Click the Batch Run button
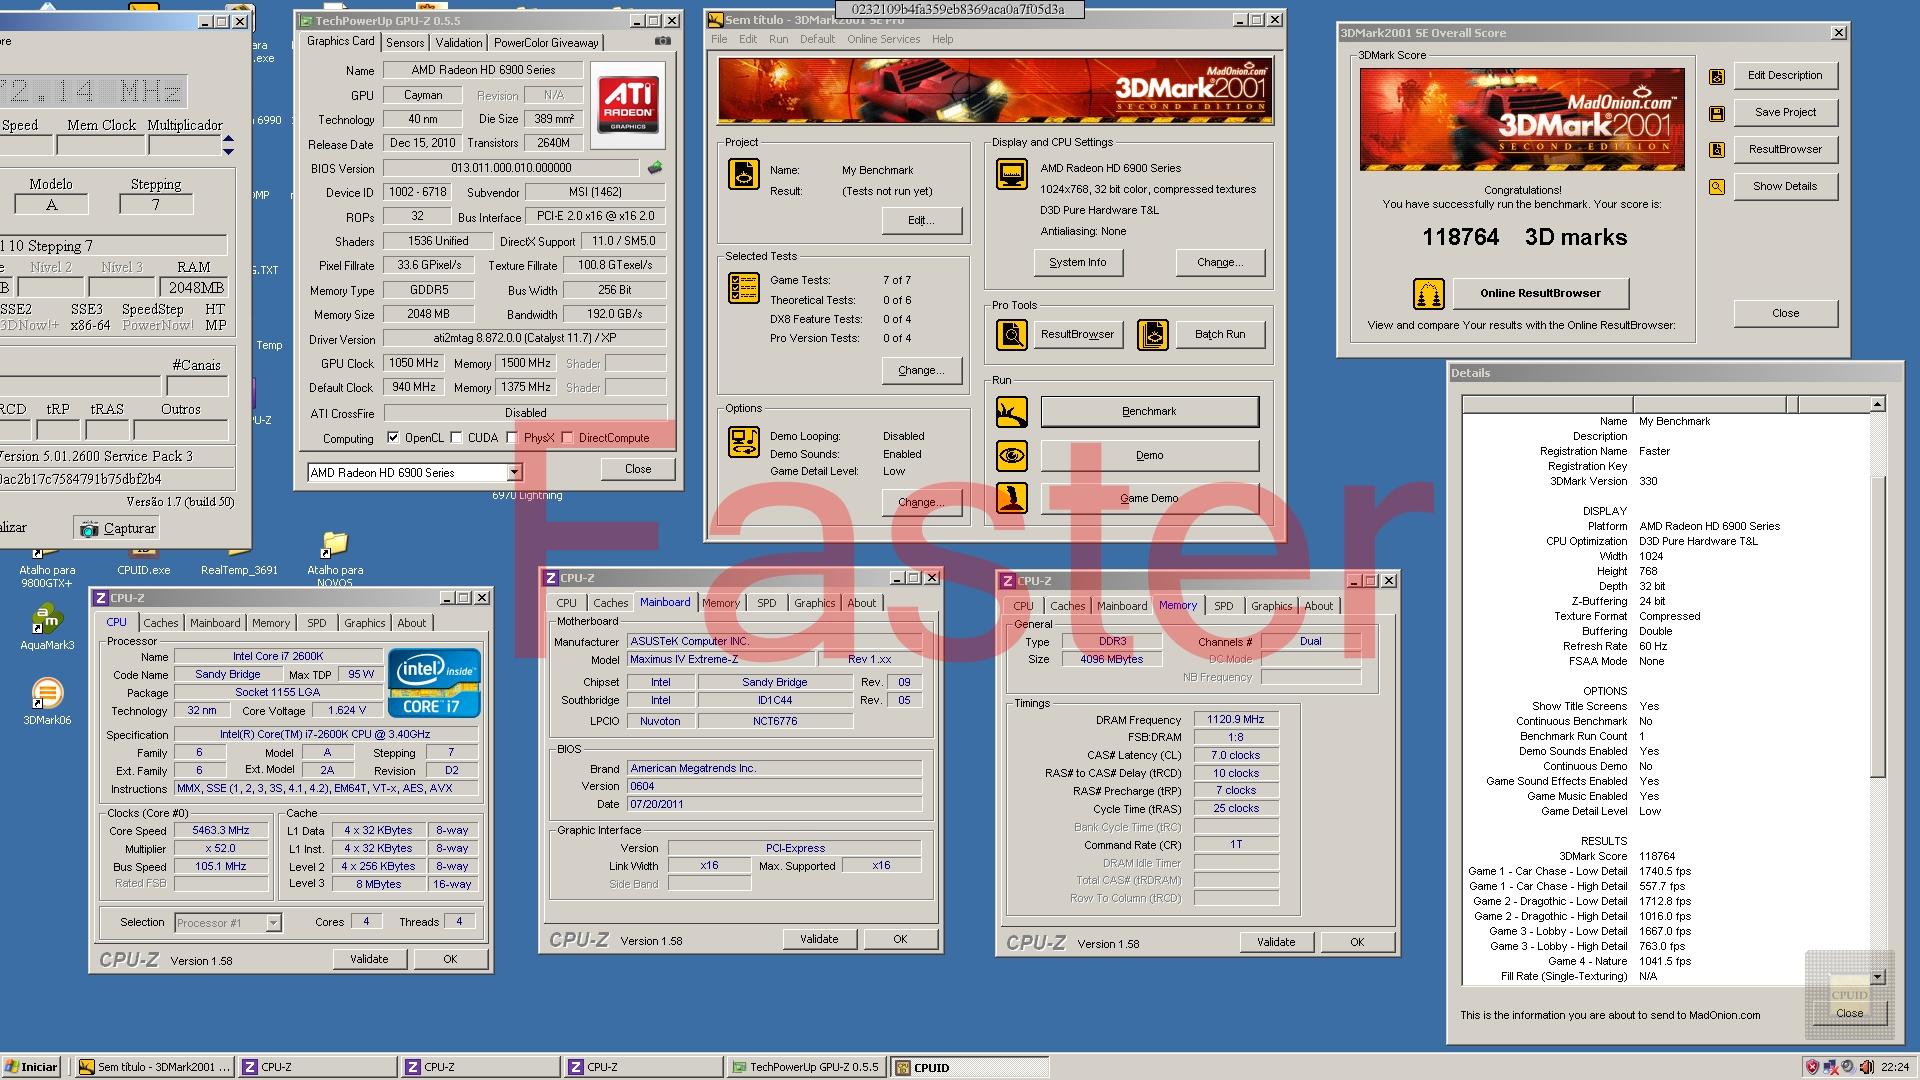Image resolution: width=1920 pixels, height=1080 pixels. click(1220, 334)
